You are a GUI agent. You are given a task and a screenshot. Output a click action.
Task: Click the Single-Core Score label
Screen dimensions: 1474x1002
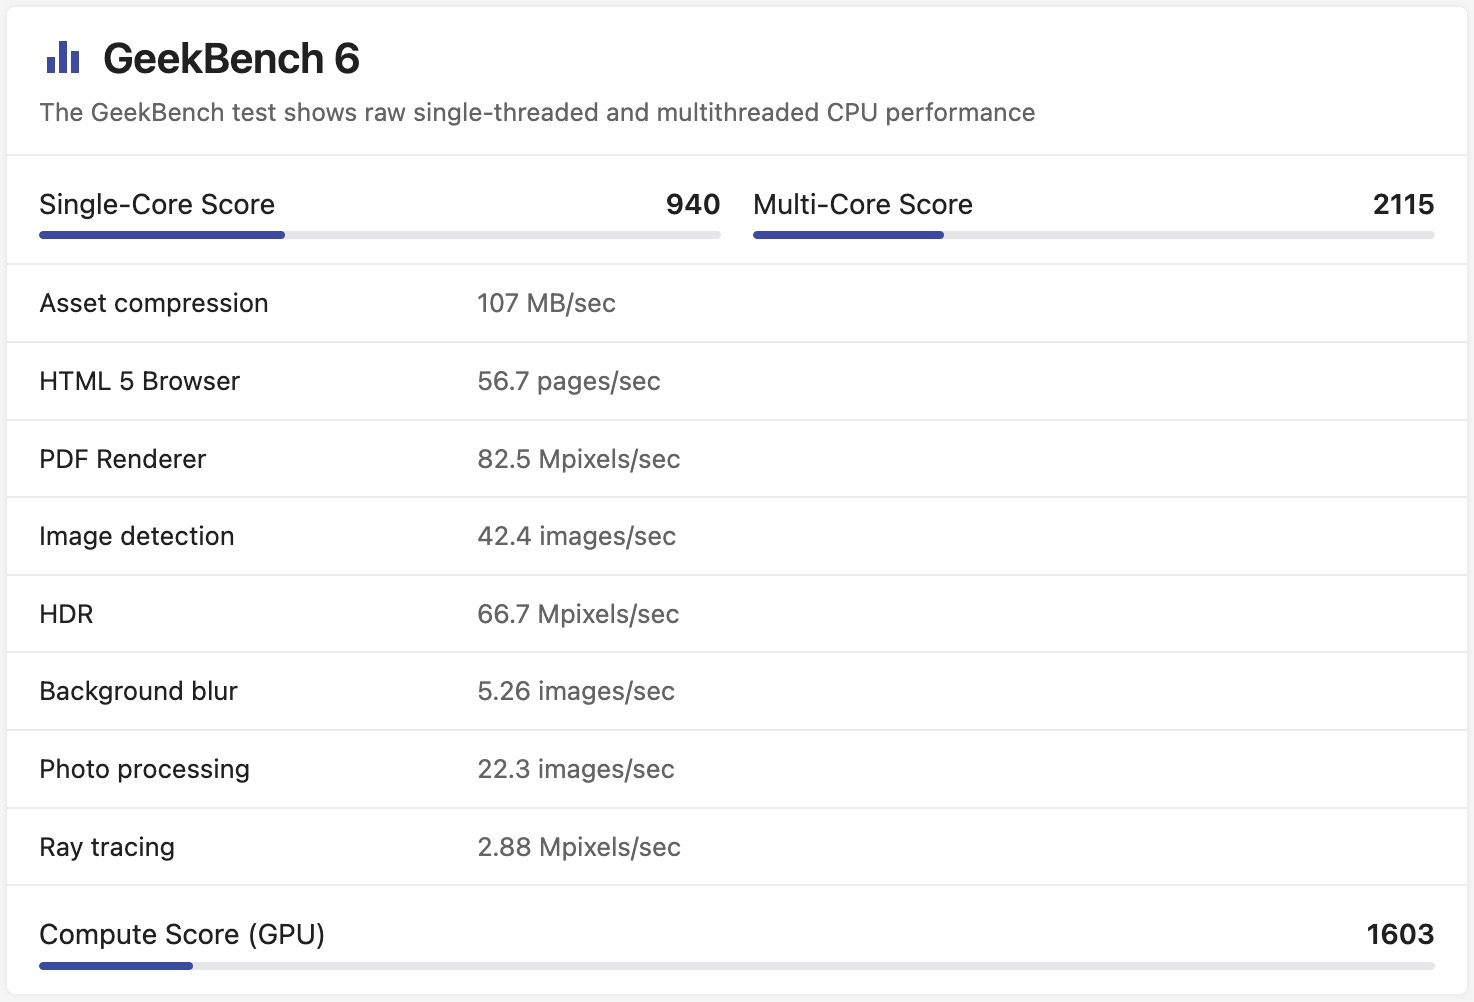pyautogui.click(x=157, y=204)
